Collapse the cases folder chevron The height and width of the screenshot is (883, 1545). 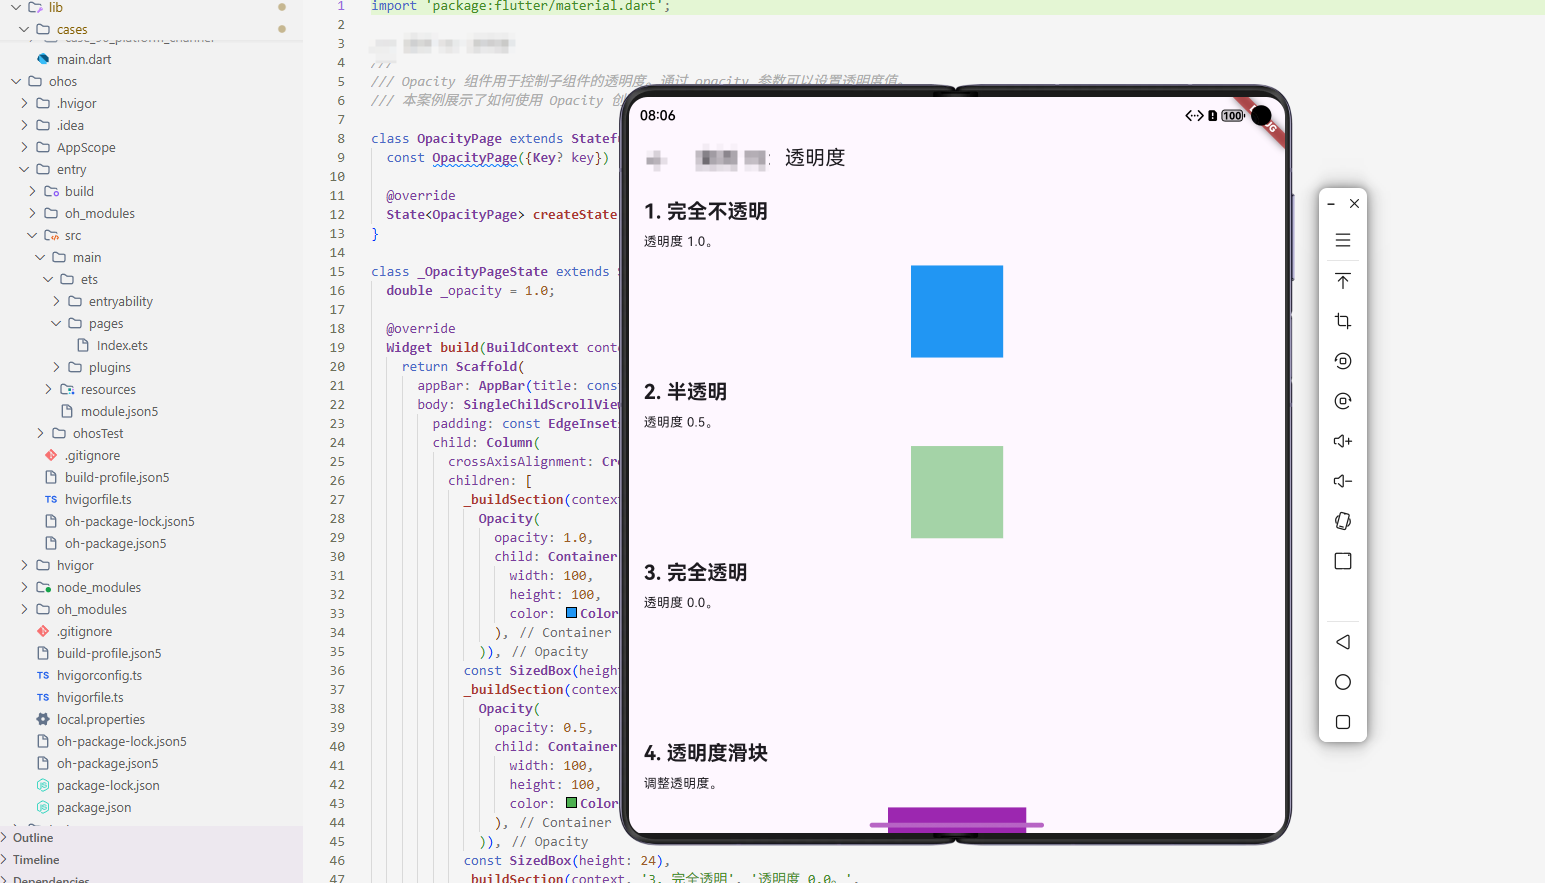(x=24, y=29)
